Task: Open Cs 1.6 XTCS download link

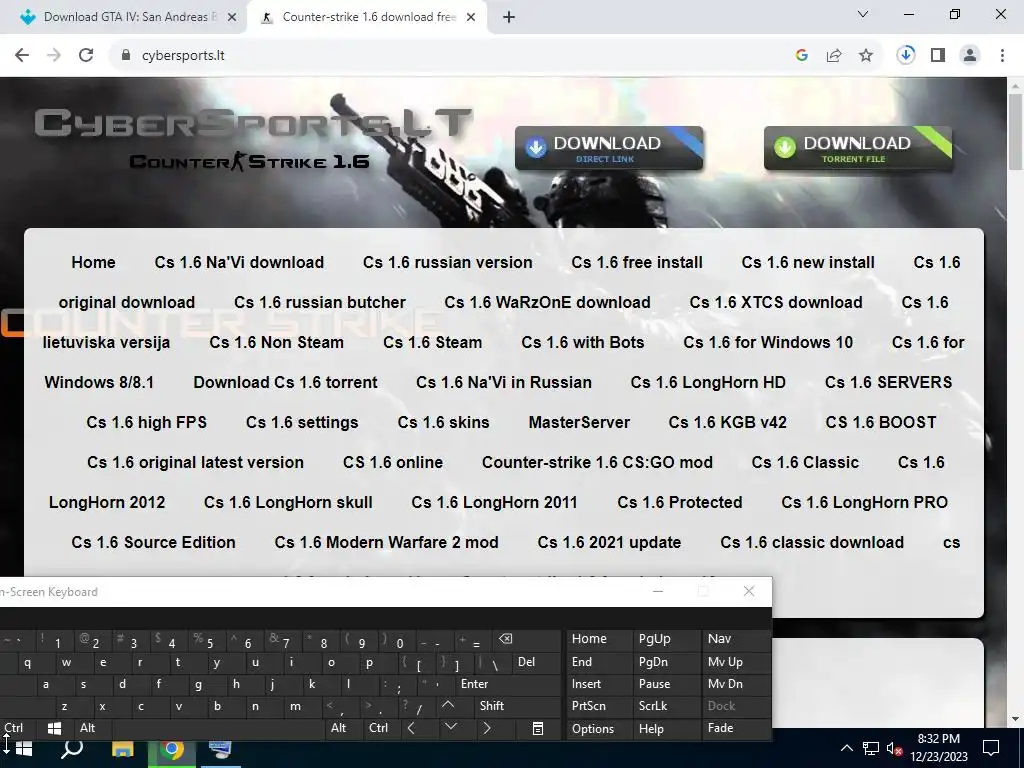Action: 776,302
